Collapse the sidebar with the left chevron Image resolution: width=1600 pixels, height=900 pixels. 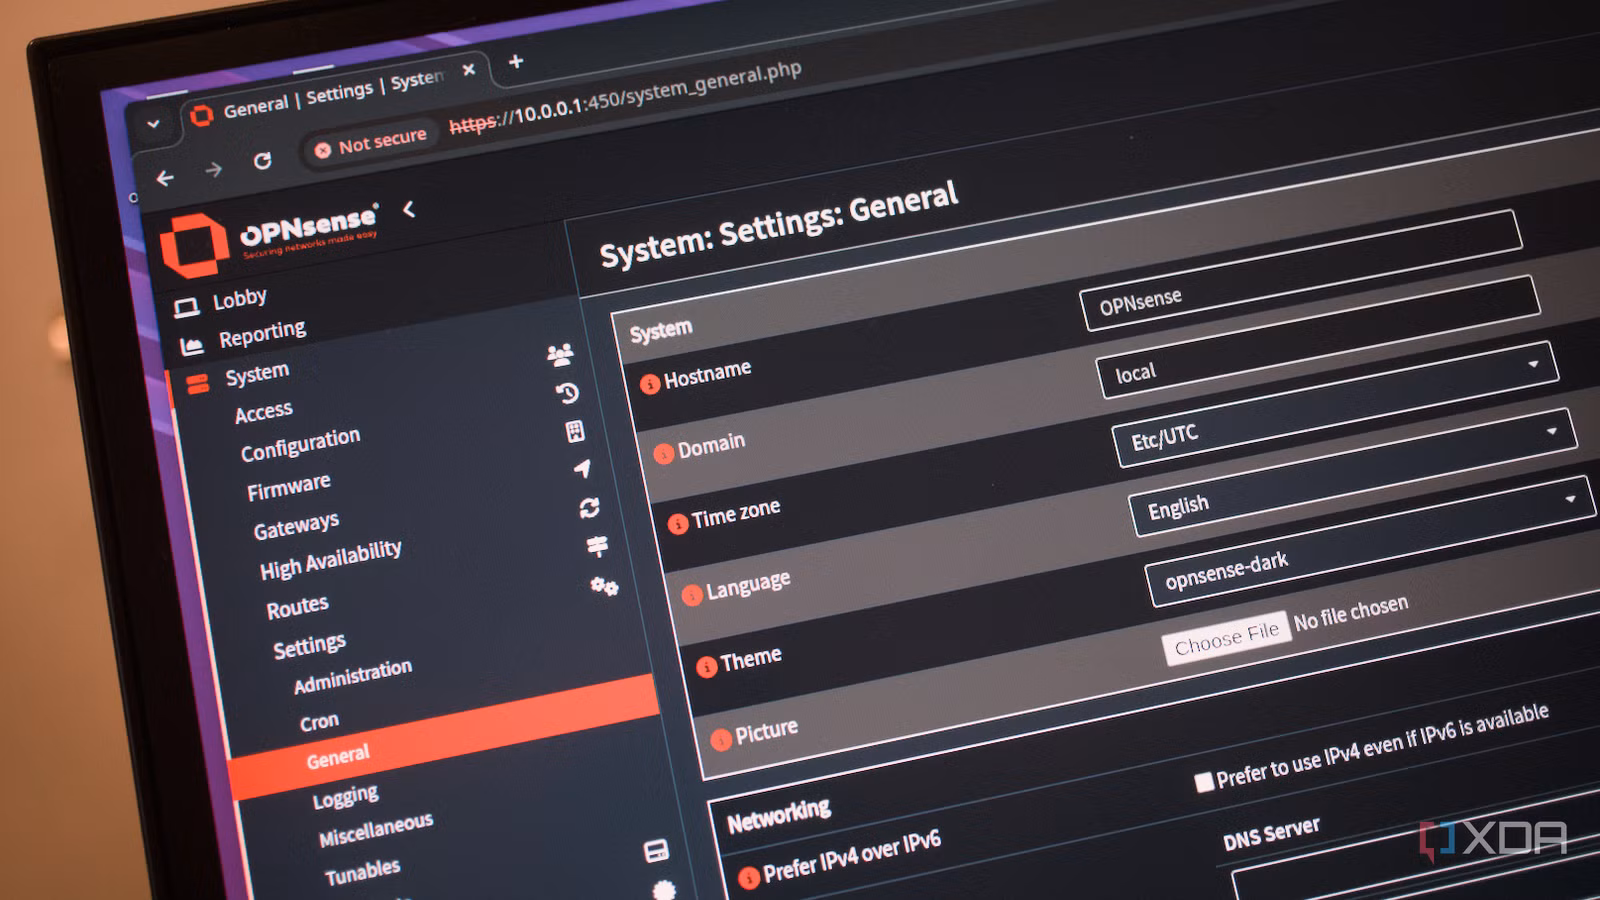point(409,209)
